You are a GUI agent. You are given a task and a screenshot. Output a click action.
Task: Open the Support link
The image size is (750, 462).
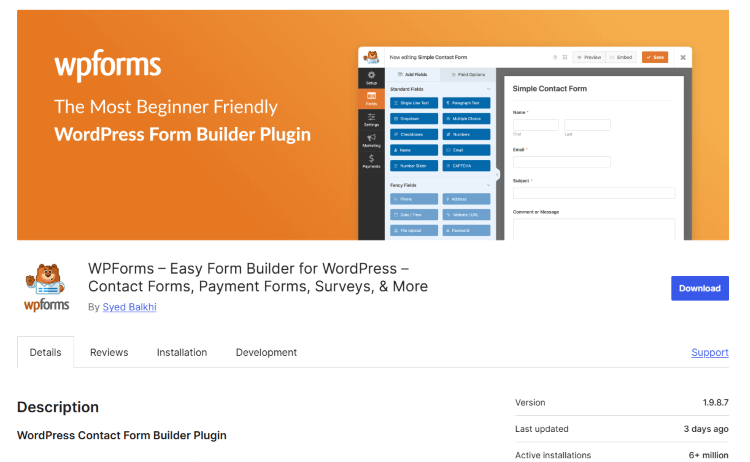pyautogui.click(x=710, y=352)
